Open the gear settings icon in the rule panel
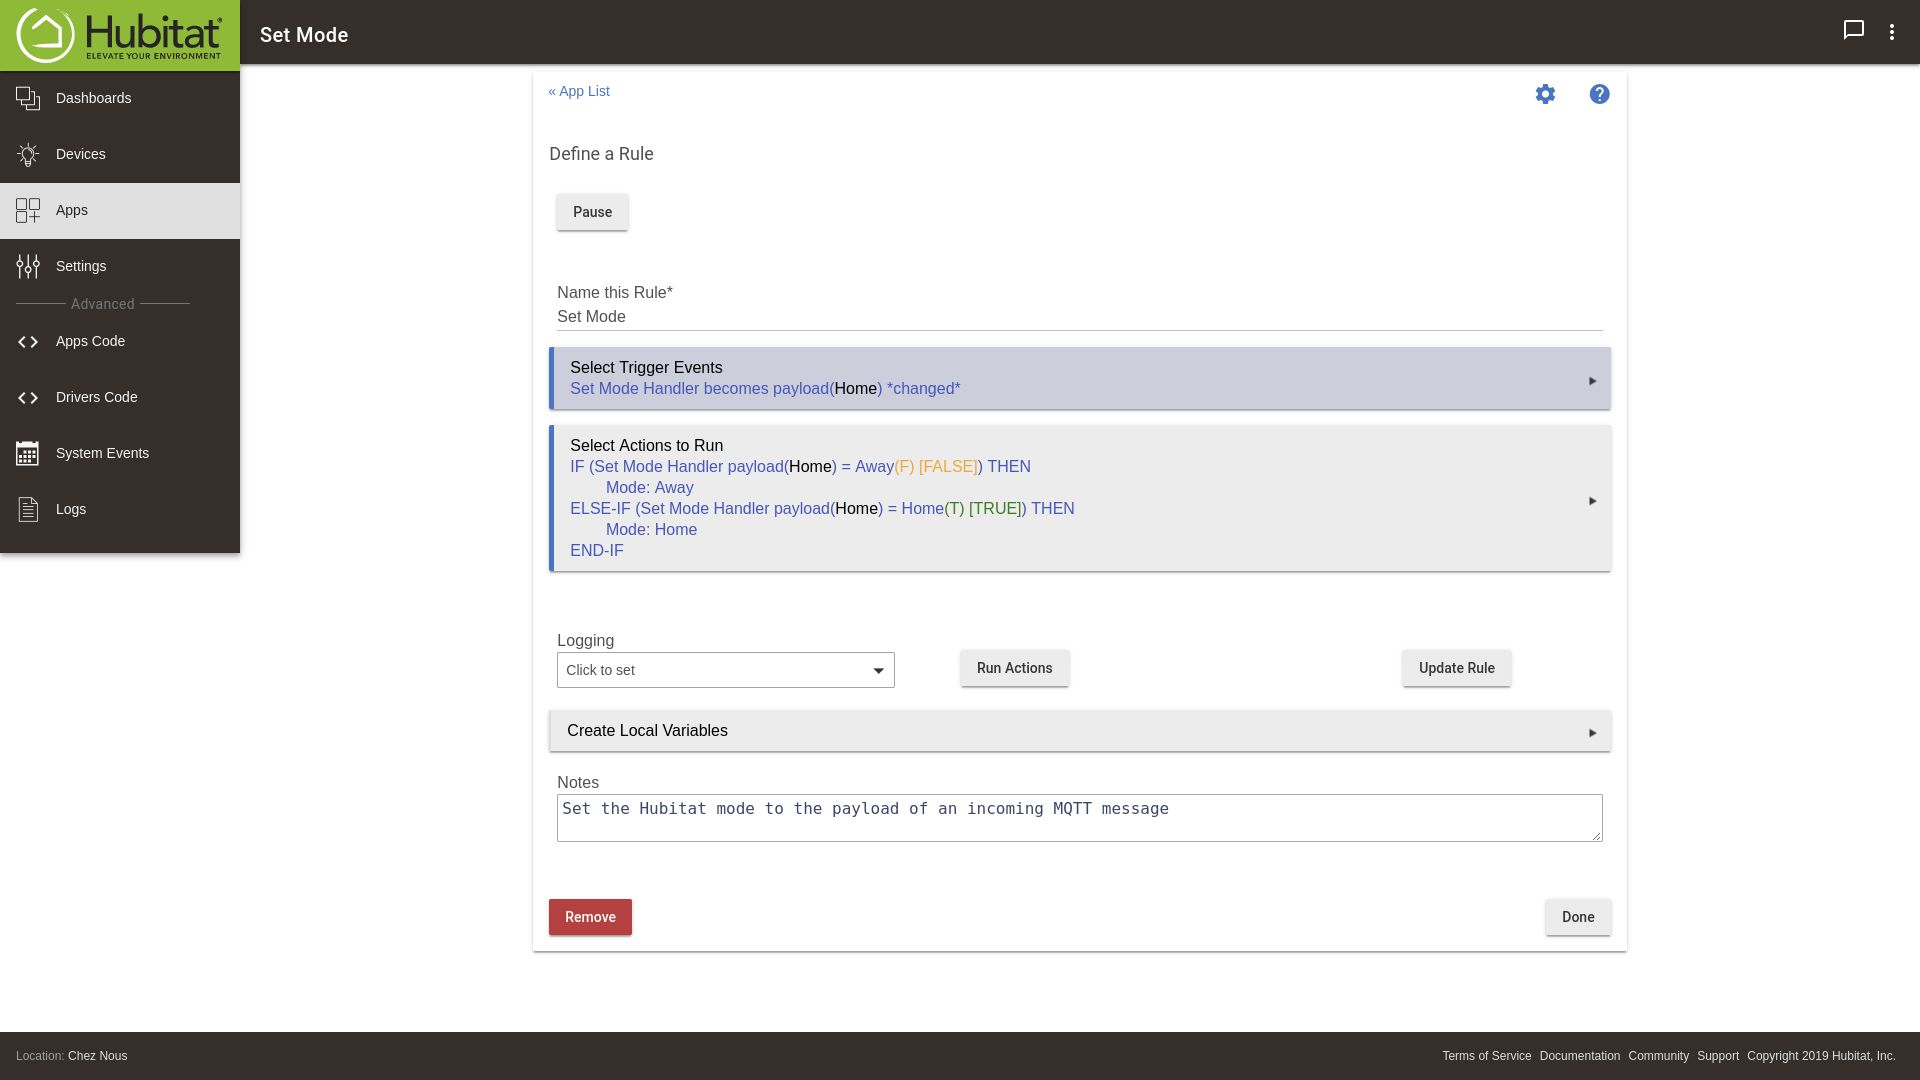This screenshot has height=1080, width=1920. tap(1545, 94)
